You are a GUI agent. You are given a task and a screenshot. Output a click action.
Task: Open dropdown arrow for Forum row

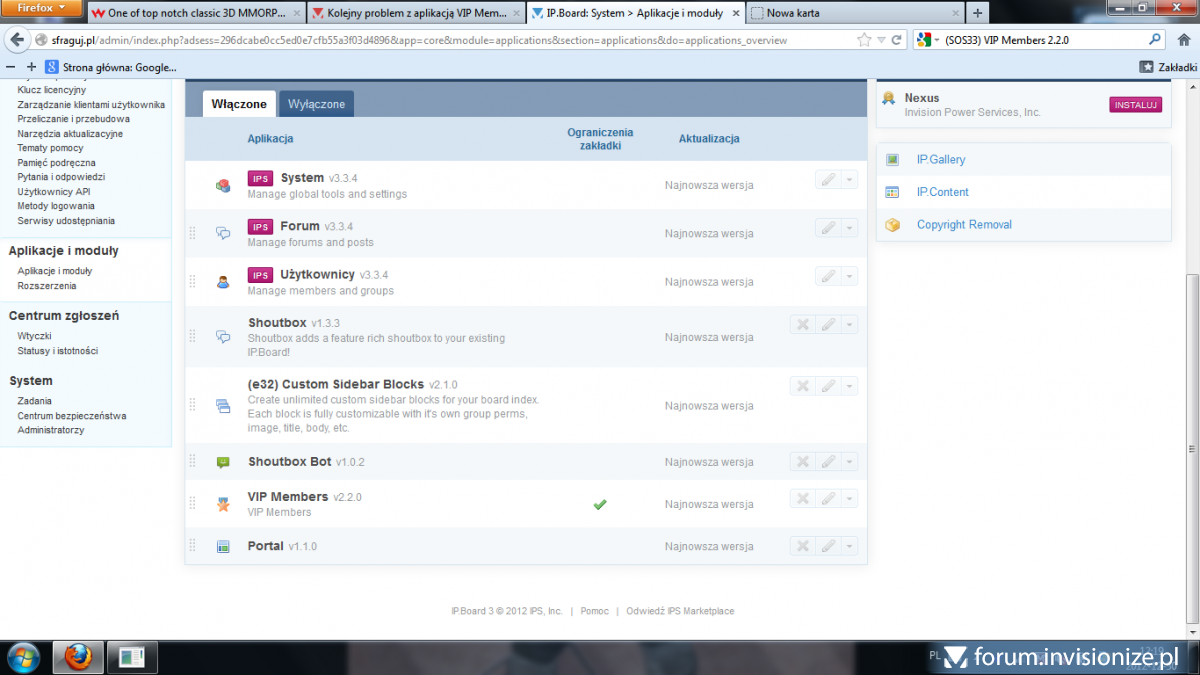coord(849,228)
